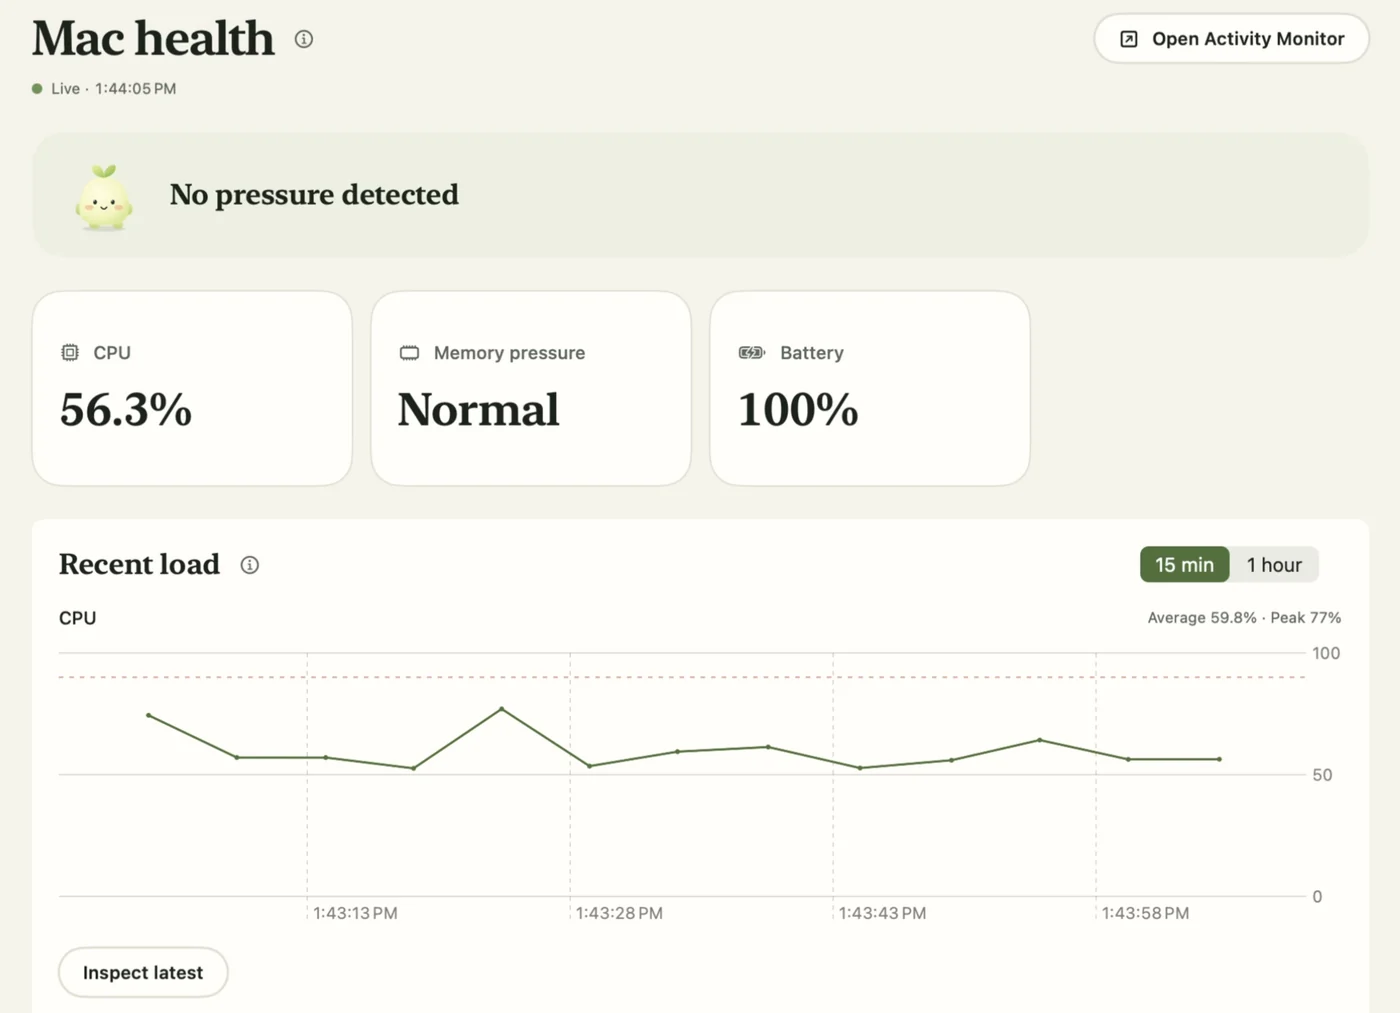Switch the chart to 15 min range

(x=1185, y=565)
